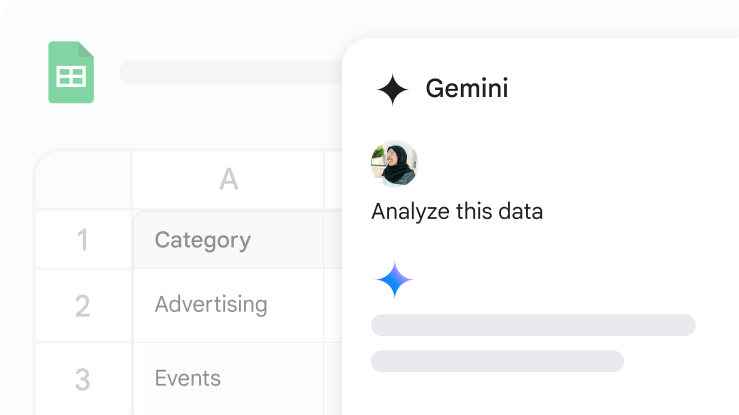Select the Gemini panel title text

467,88
